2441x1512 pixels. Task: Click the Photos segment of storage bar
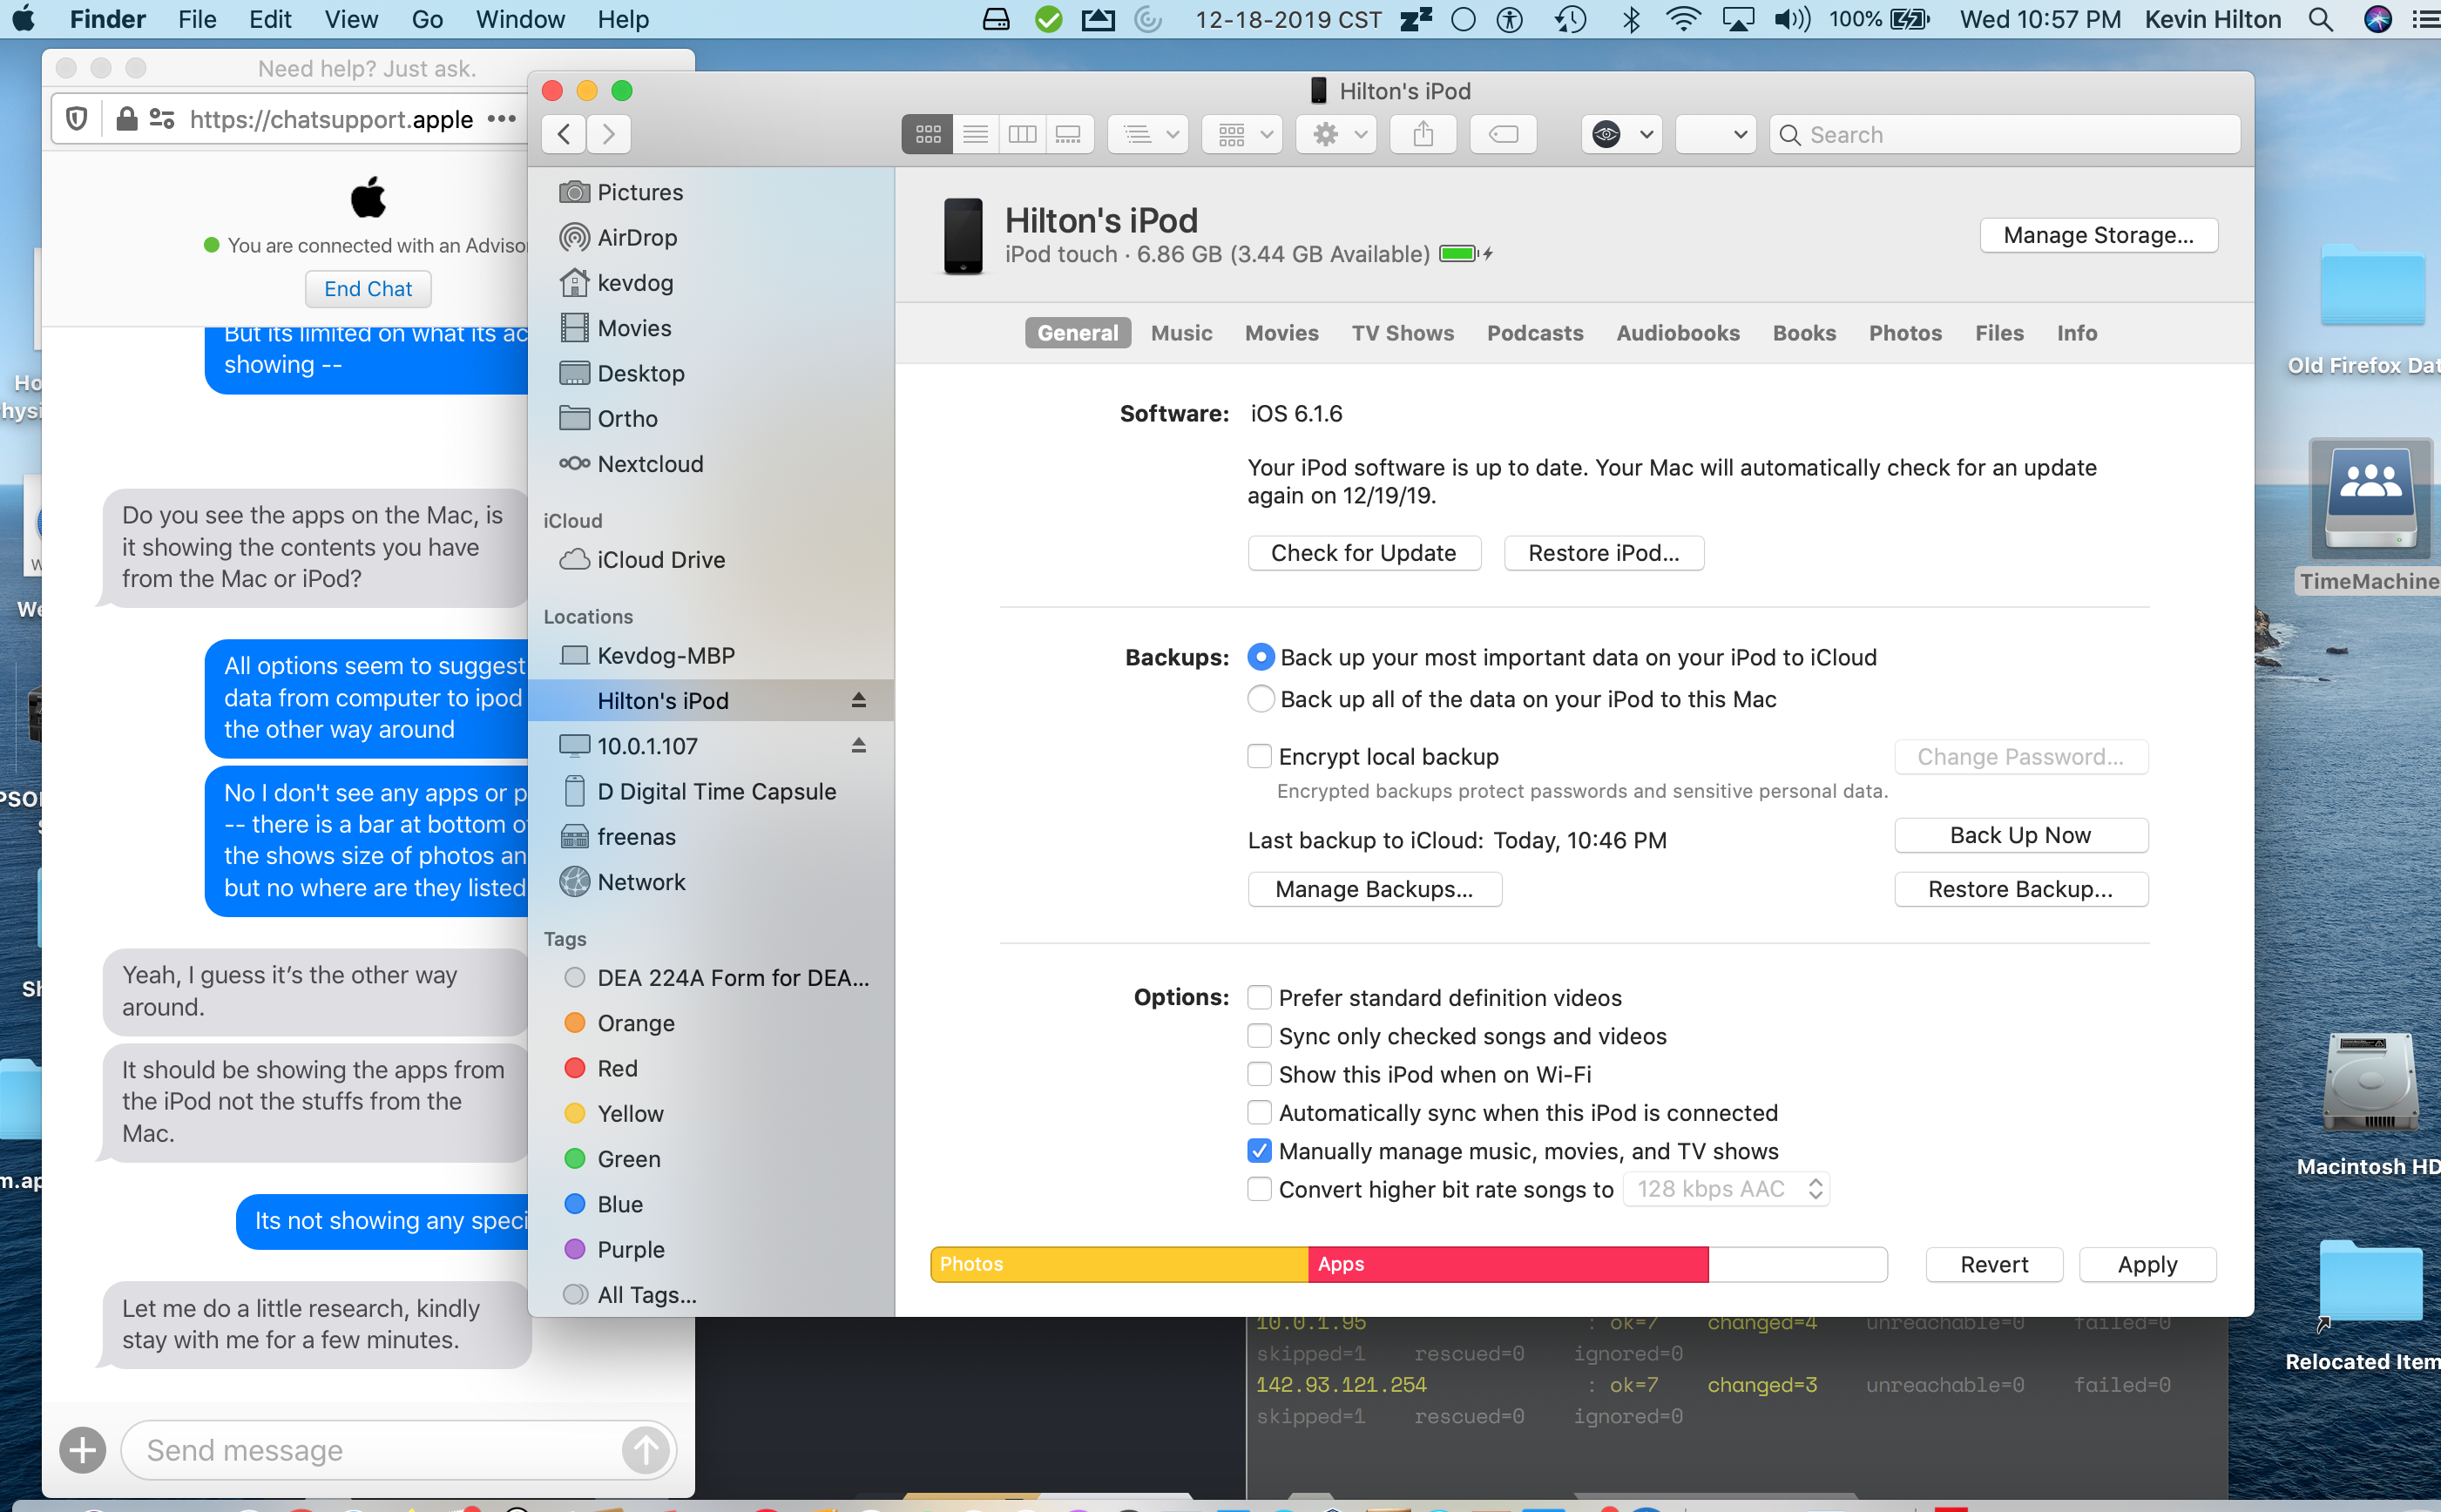tap(1119, 1264)
